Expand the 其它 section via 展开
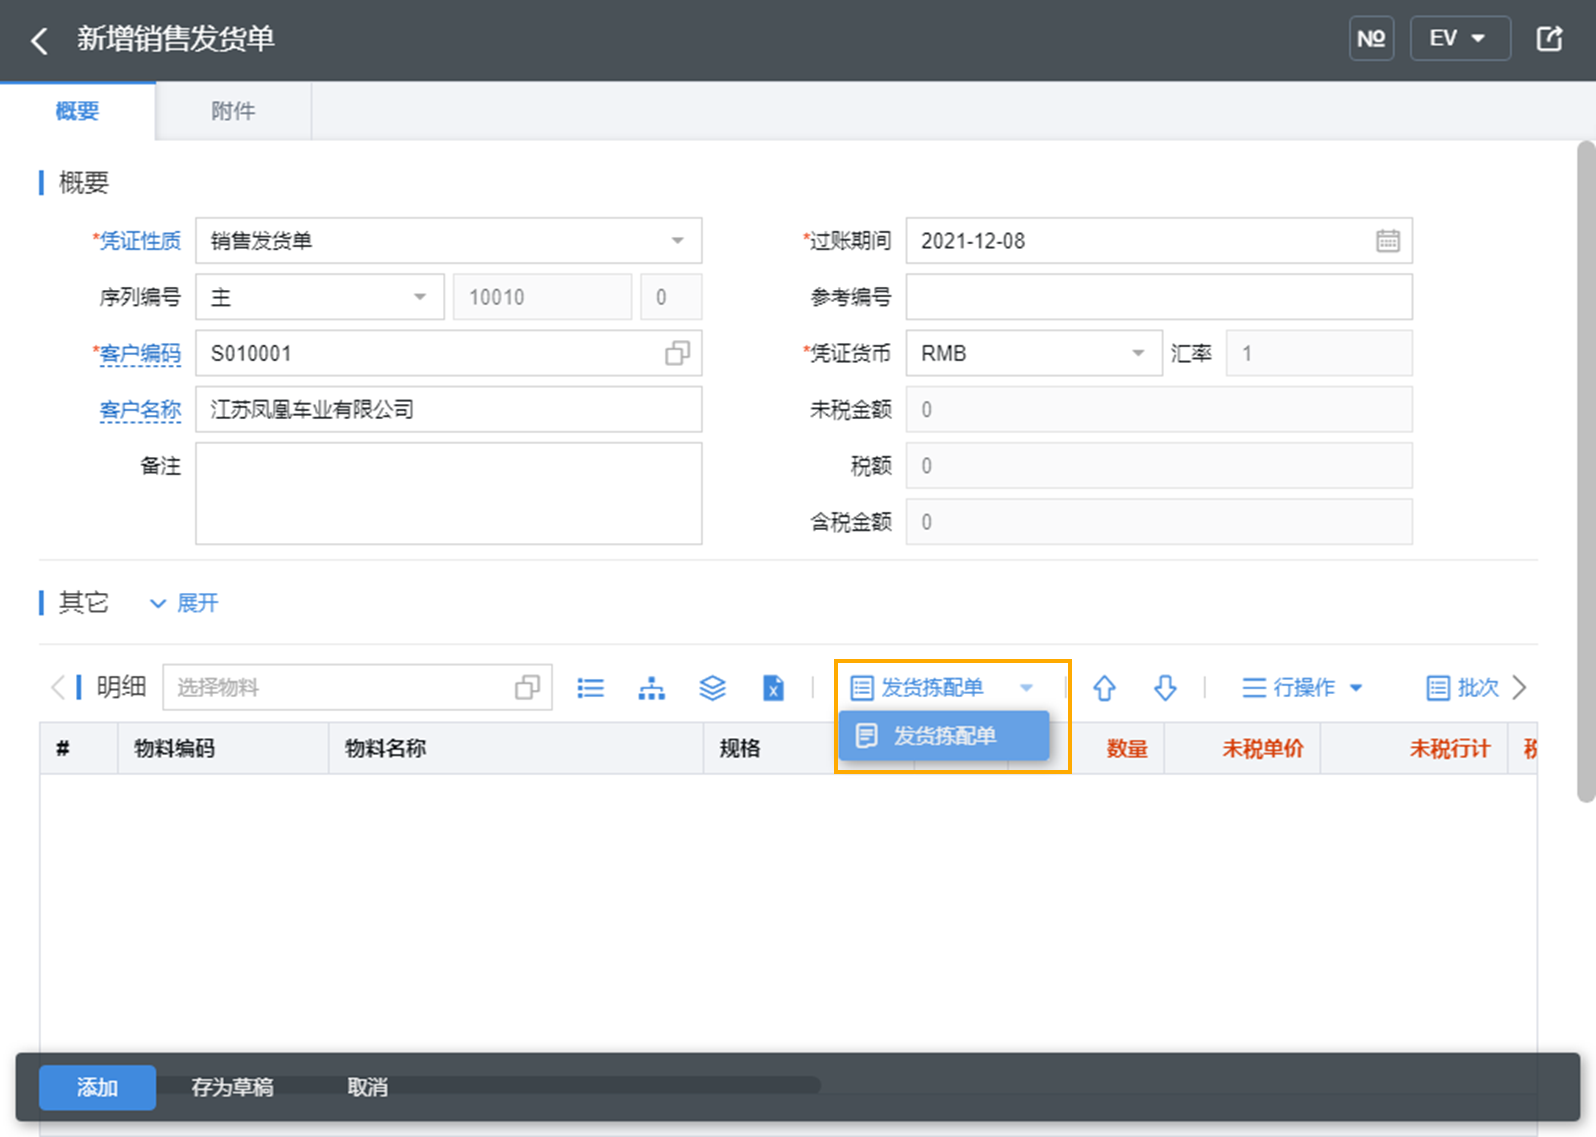The width and height of the screenshot is (1596, 1137). point(184,603)
